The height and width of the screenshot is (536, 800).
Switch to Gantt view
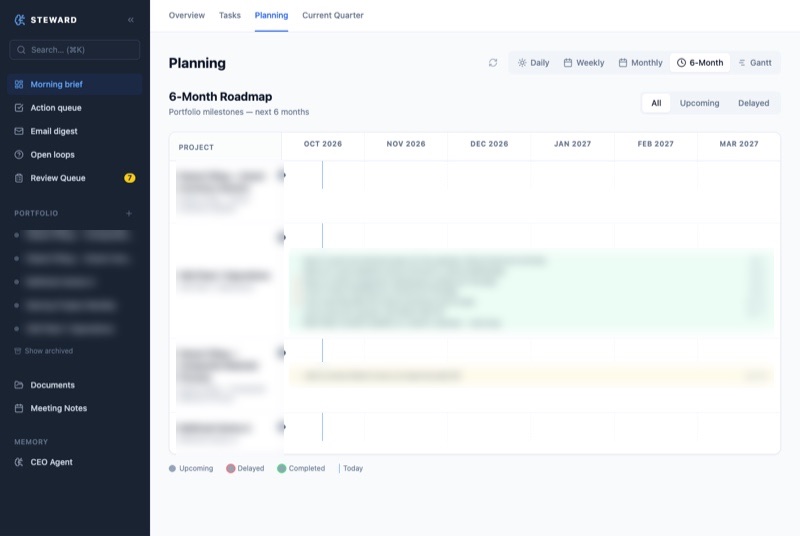tap(755, 63)
